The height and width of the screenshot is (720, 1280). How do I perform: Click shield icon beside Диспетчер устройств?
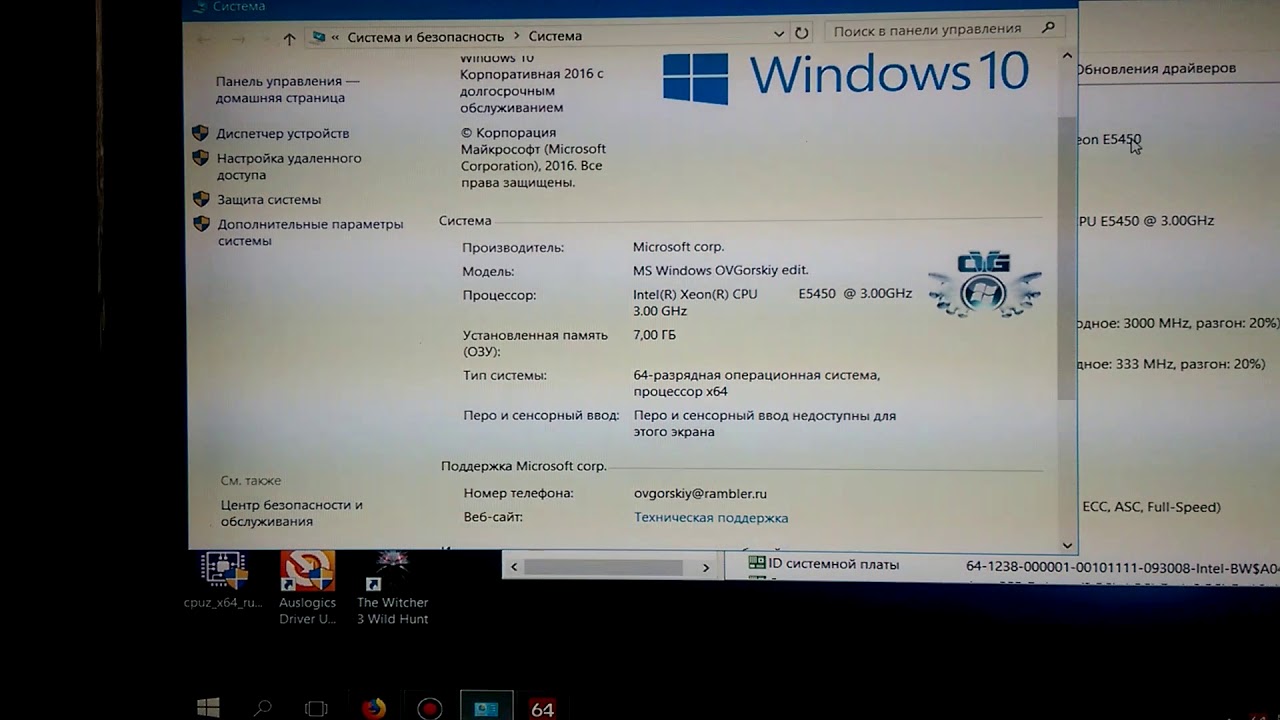[200, 133]
